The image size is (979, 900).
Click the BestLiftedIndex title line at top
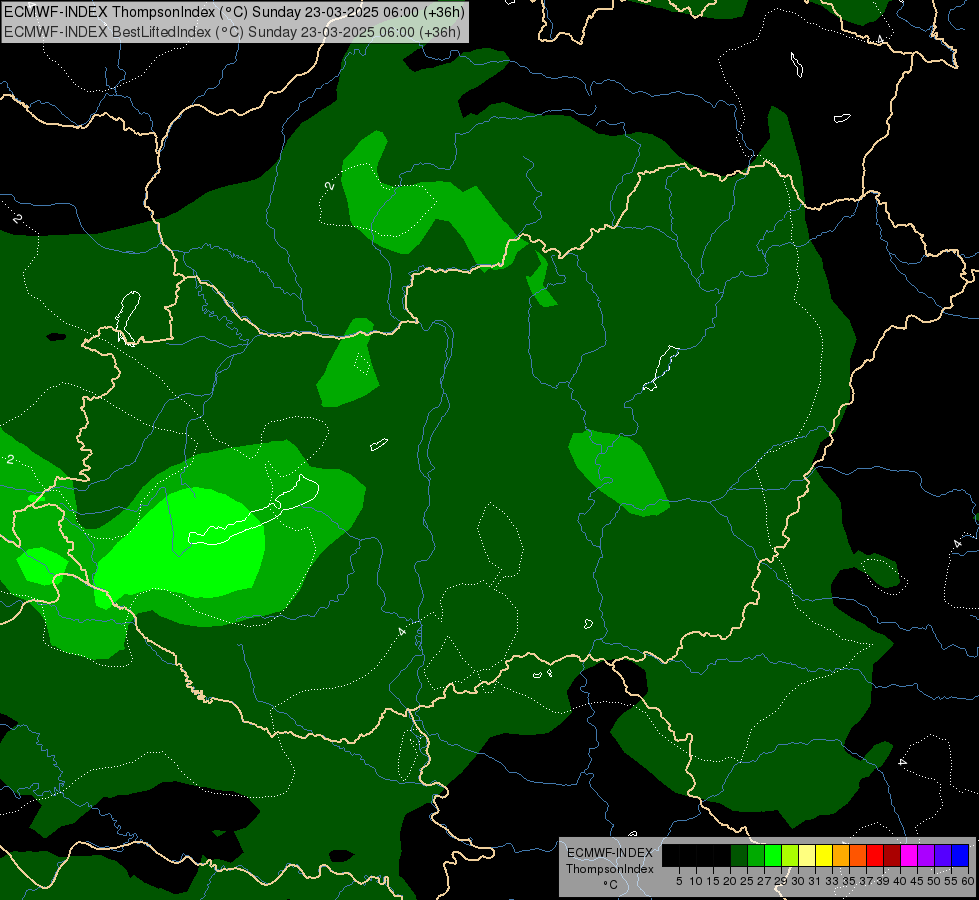(232, 32)
